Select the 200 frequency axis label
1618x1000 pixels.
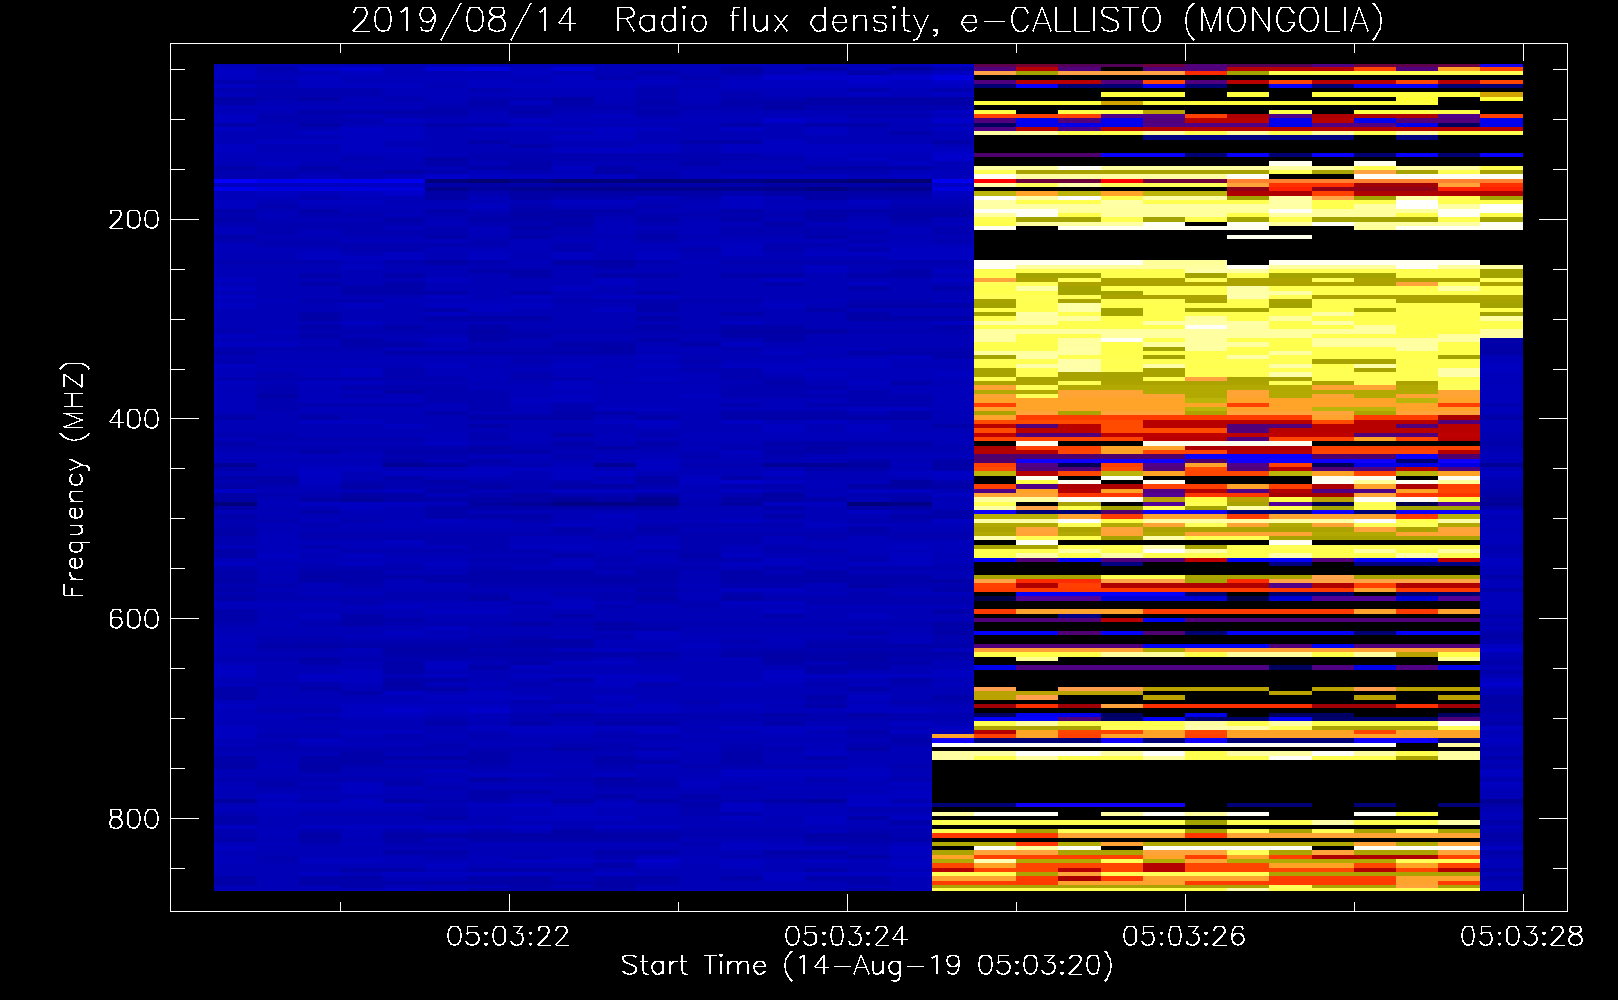[134, 220]
